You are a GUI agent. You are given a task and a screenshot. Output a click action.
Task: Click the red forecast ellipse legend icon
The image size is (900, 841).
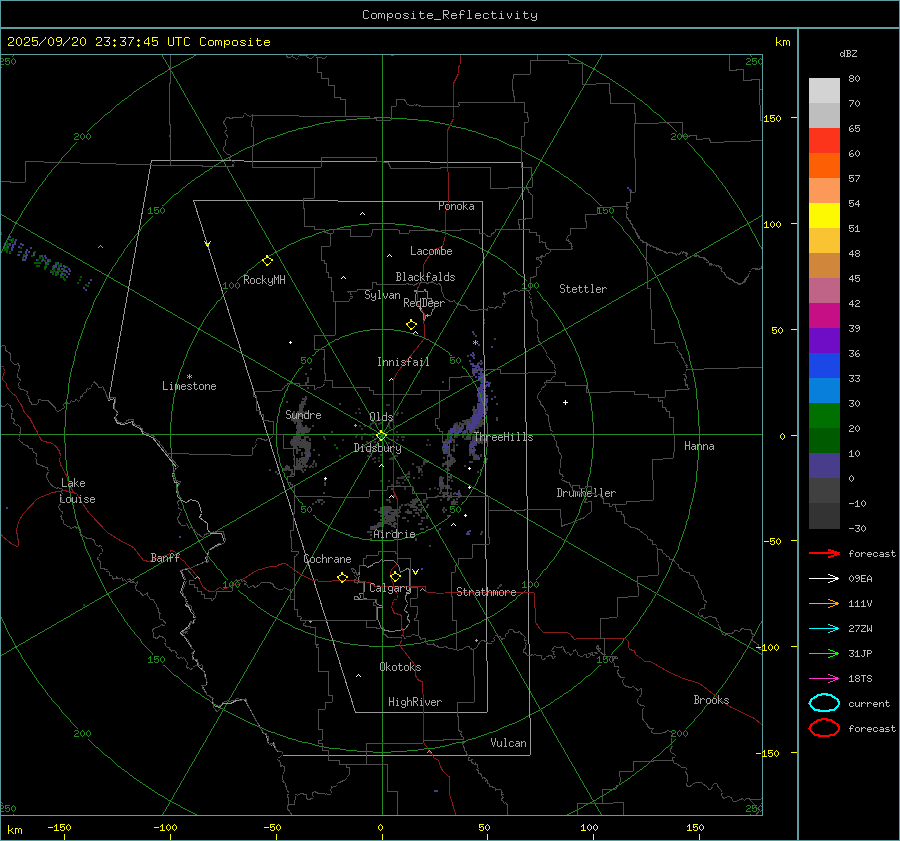click(x=823, y=728)
